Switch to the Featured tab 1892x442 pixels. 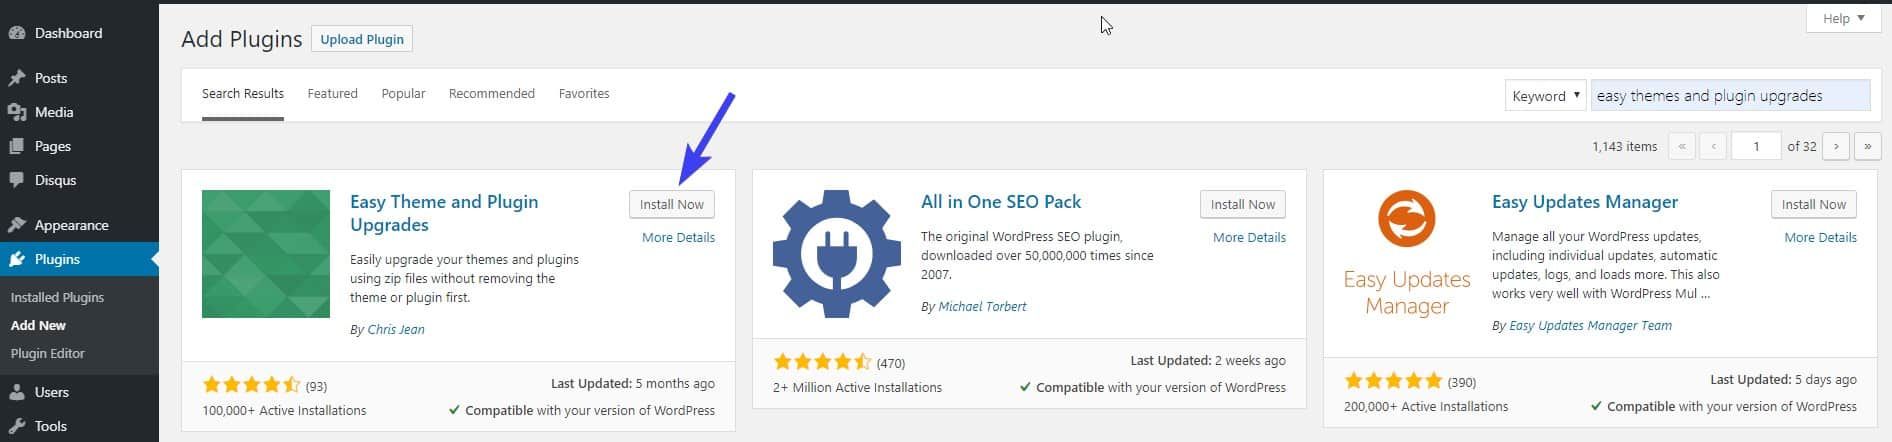(x=332, y=94)
